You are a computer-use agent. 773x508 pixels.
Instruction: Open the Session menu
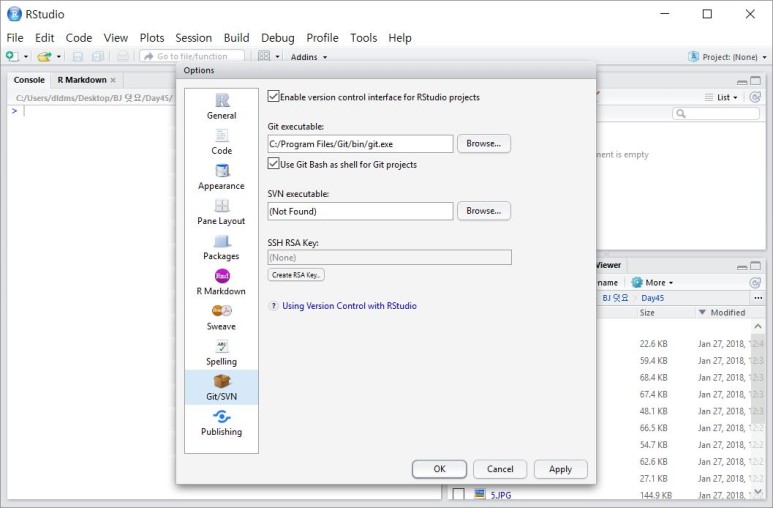tap(193, 38)
